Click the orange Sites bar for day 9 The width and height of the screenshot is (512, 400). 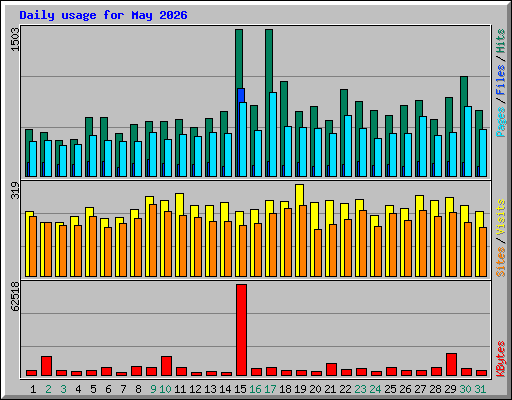153,240
